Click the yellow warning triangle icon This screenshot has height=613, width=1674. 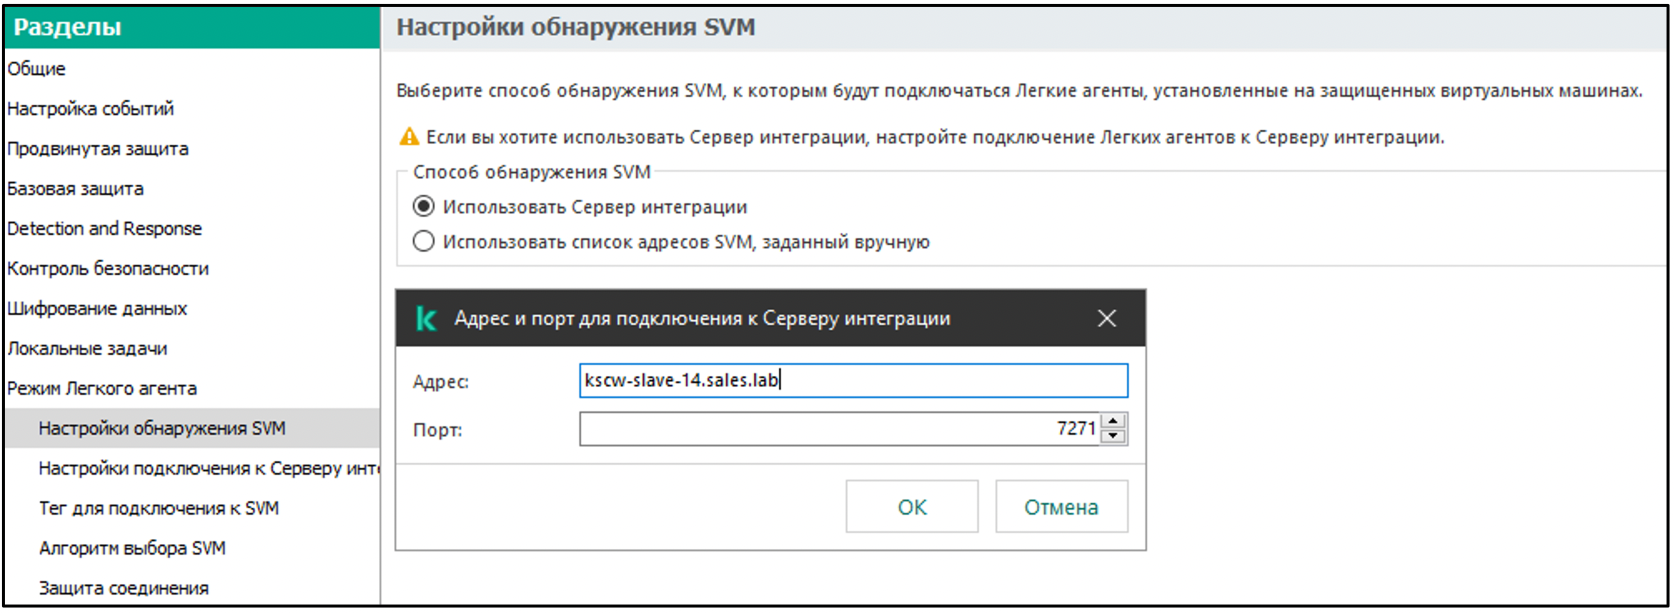coord(409,137)
